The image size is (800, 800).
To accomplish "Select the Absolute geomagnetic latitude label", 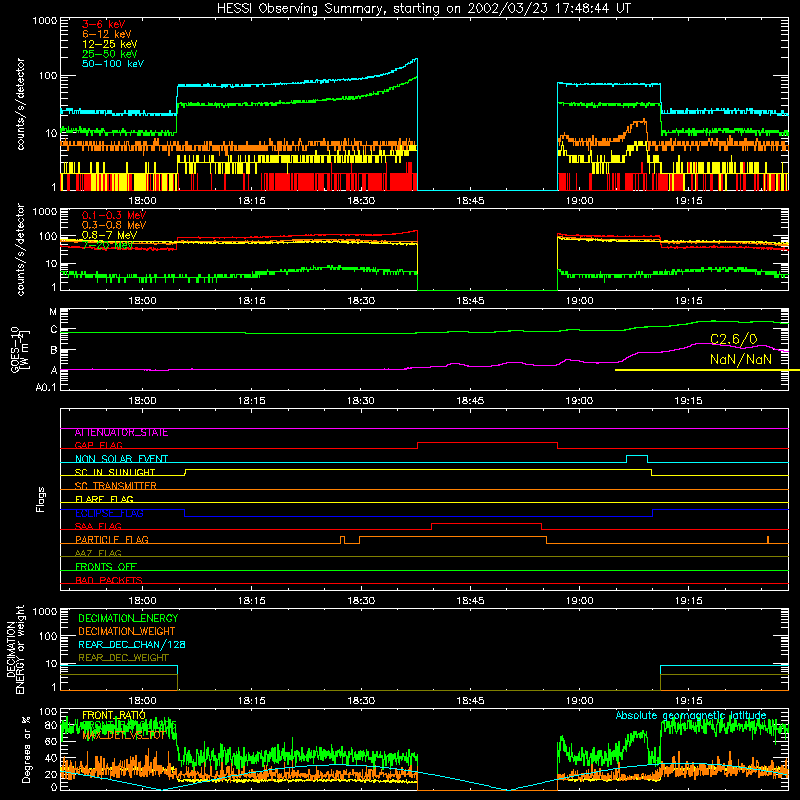I will click(691, 715).
